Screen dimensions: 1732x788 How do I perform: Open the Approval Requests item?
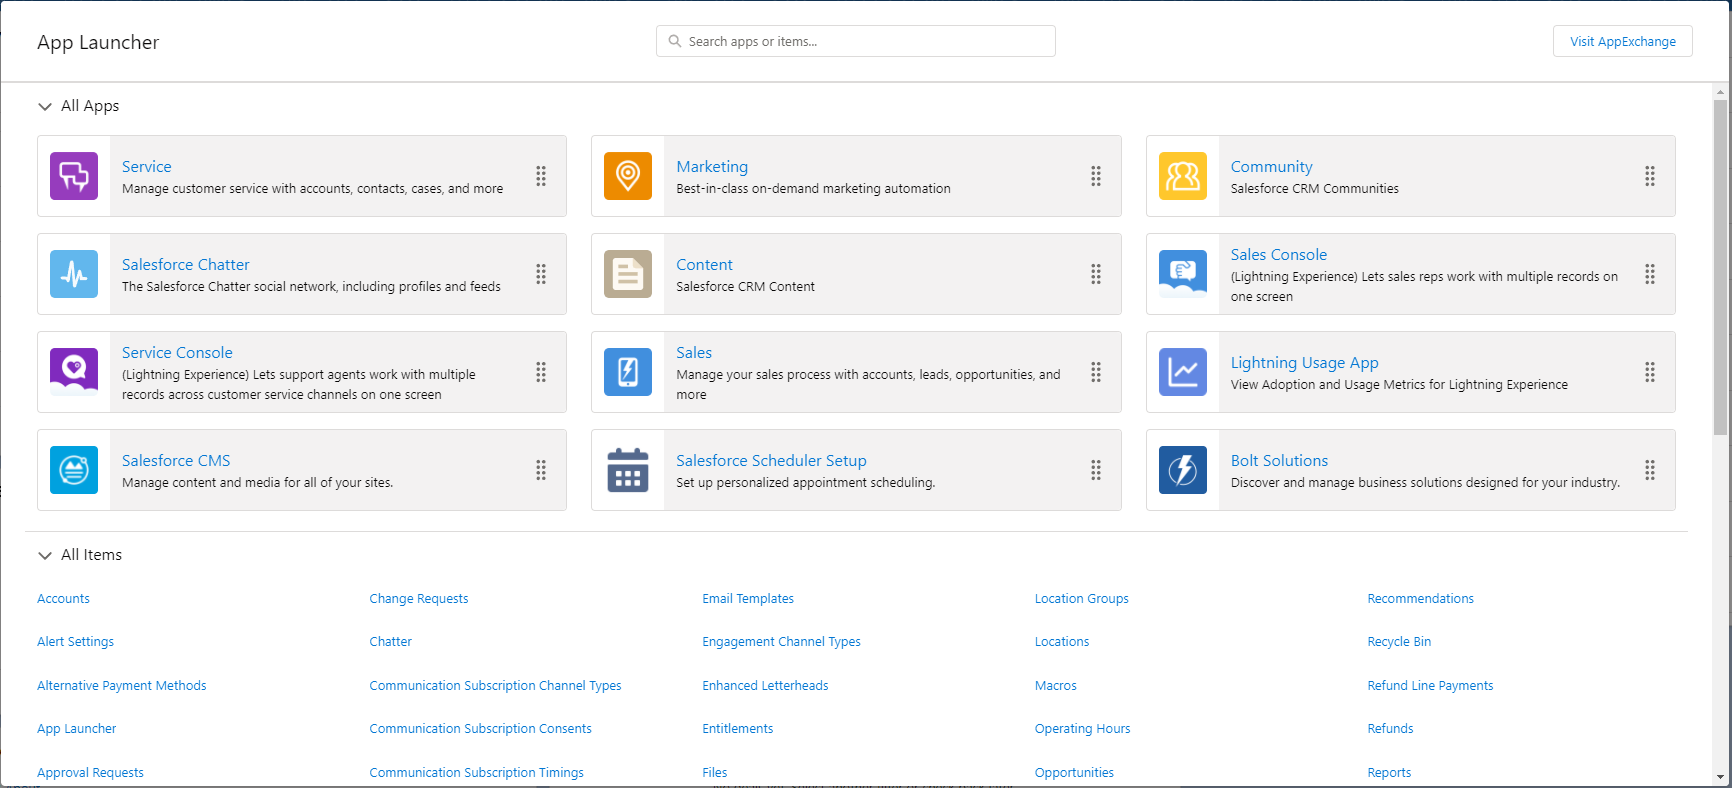(x=90, y=773)
